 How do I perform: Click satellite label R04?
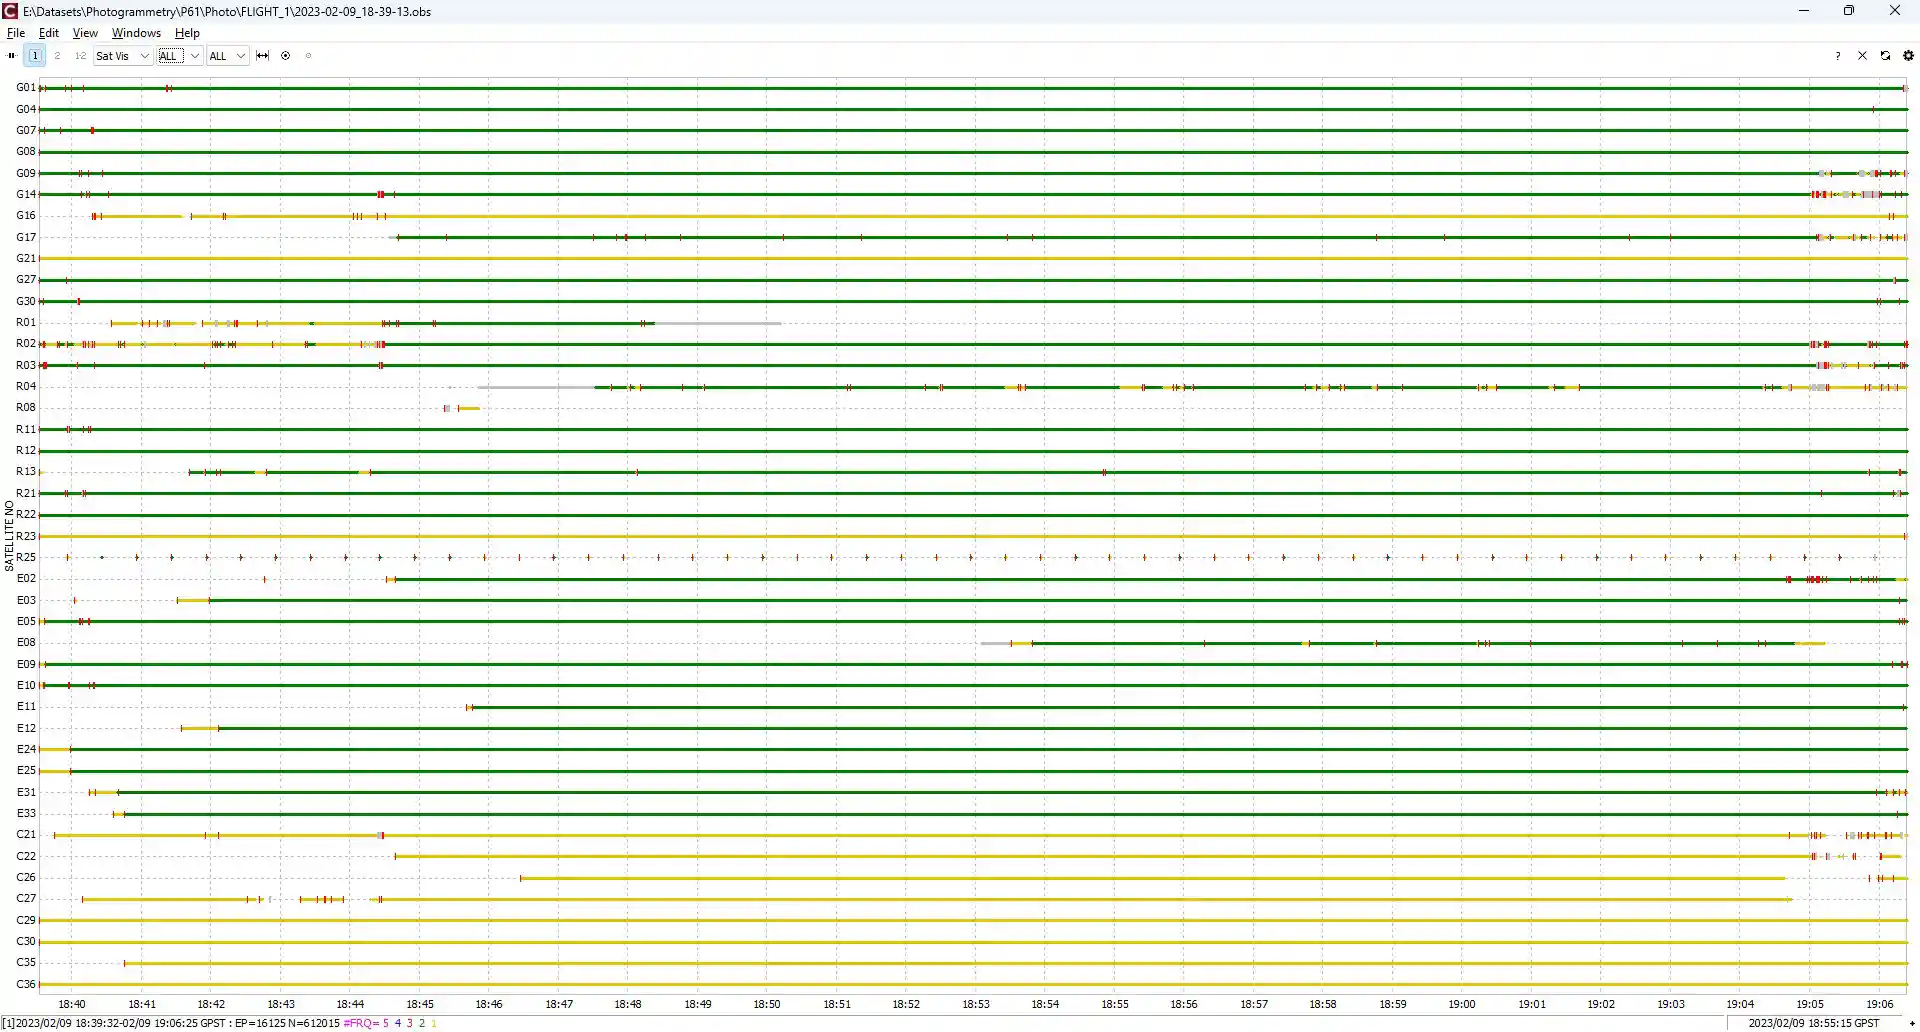(x=26, y=387)
